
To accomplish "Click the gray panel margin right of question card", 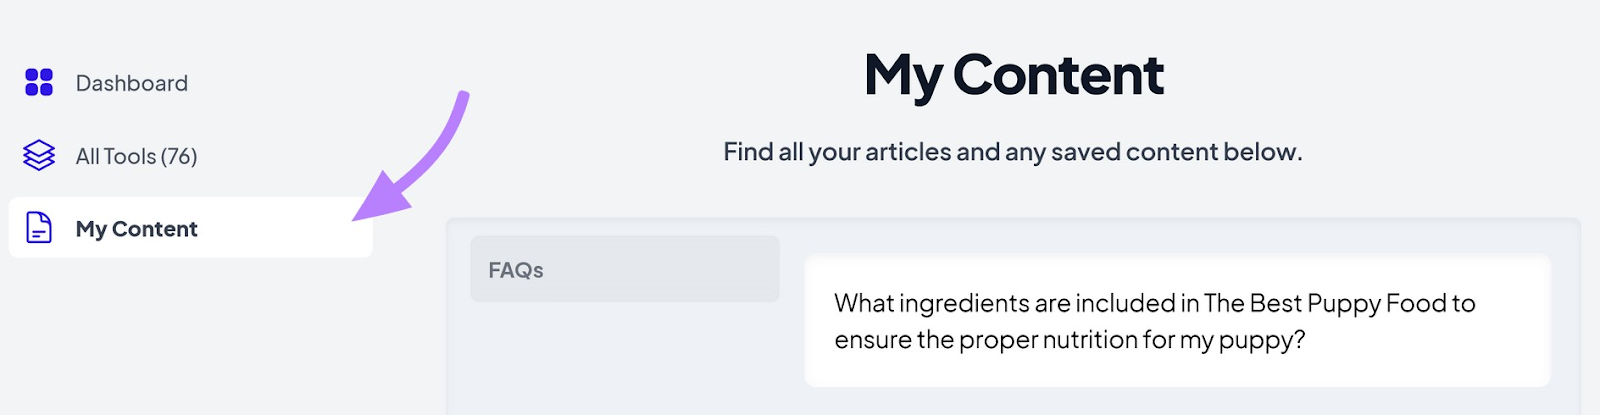I will (x=1565, y=320).
